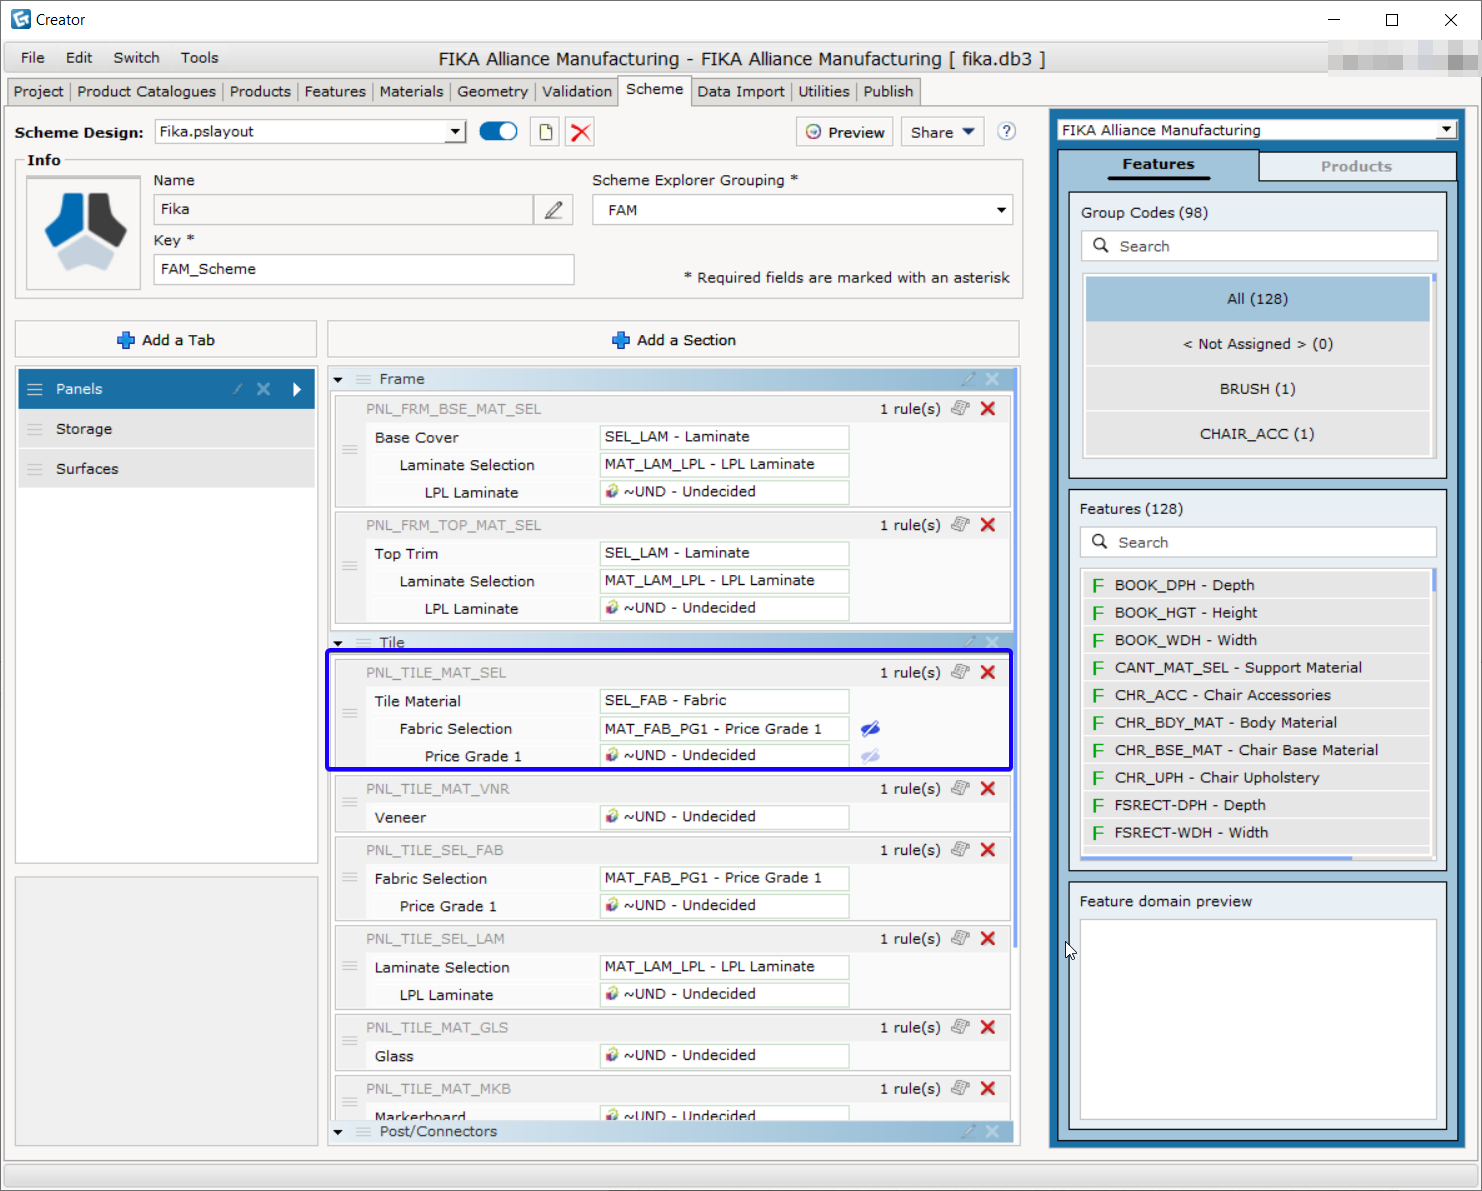Click the new scheme document icon
Image resolution: width=1482 pixels, height=1191 pixels.
545,132
